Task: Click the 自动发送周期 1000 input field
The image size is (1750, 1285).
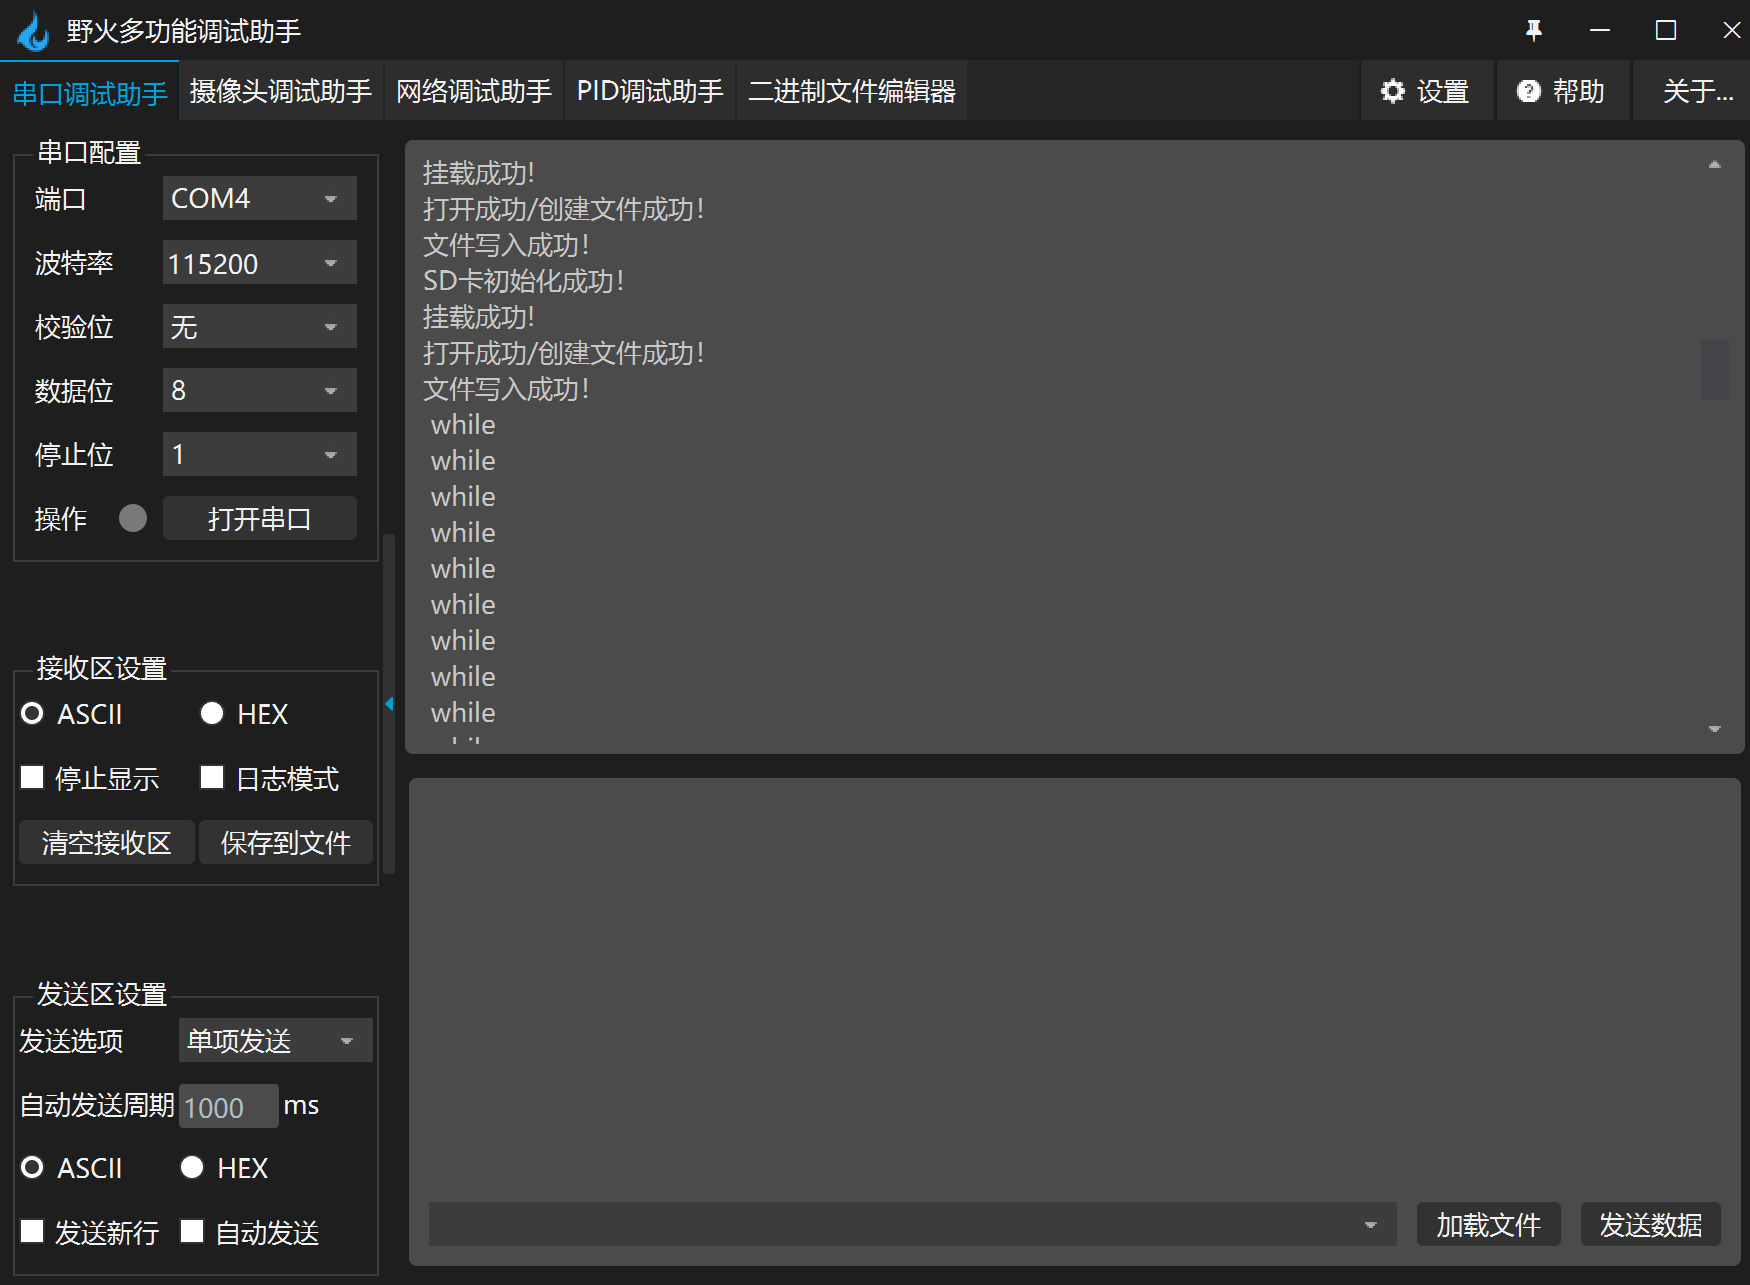Action: (x=229, y=1106)
